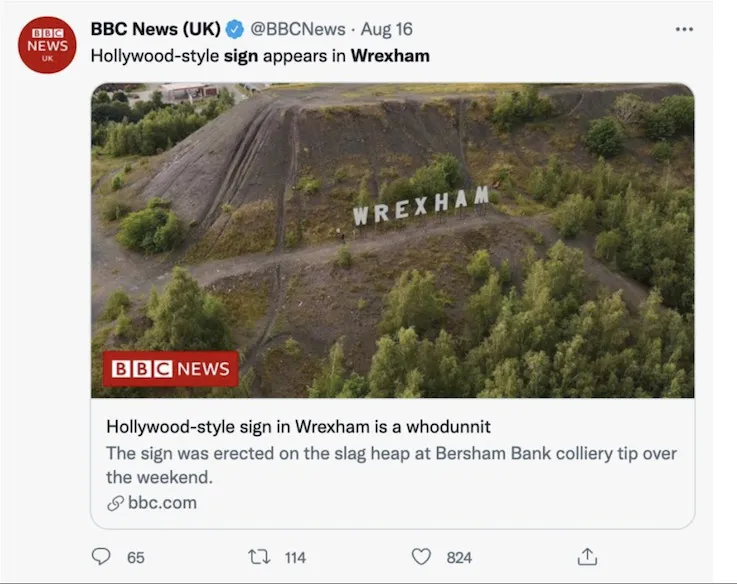737x584 pixels.
Task: Click the link chain icon beside bbc.com
Action: coord(115,503)
